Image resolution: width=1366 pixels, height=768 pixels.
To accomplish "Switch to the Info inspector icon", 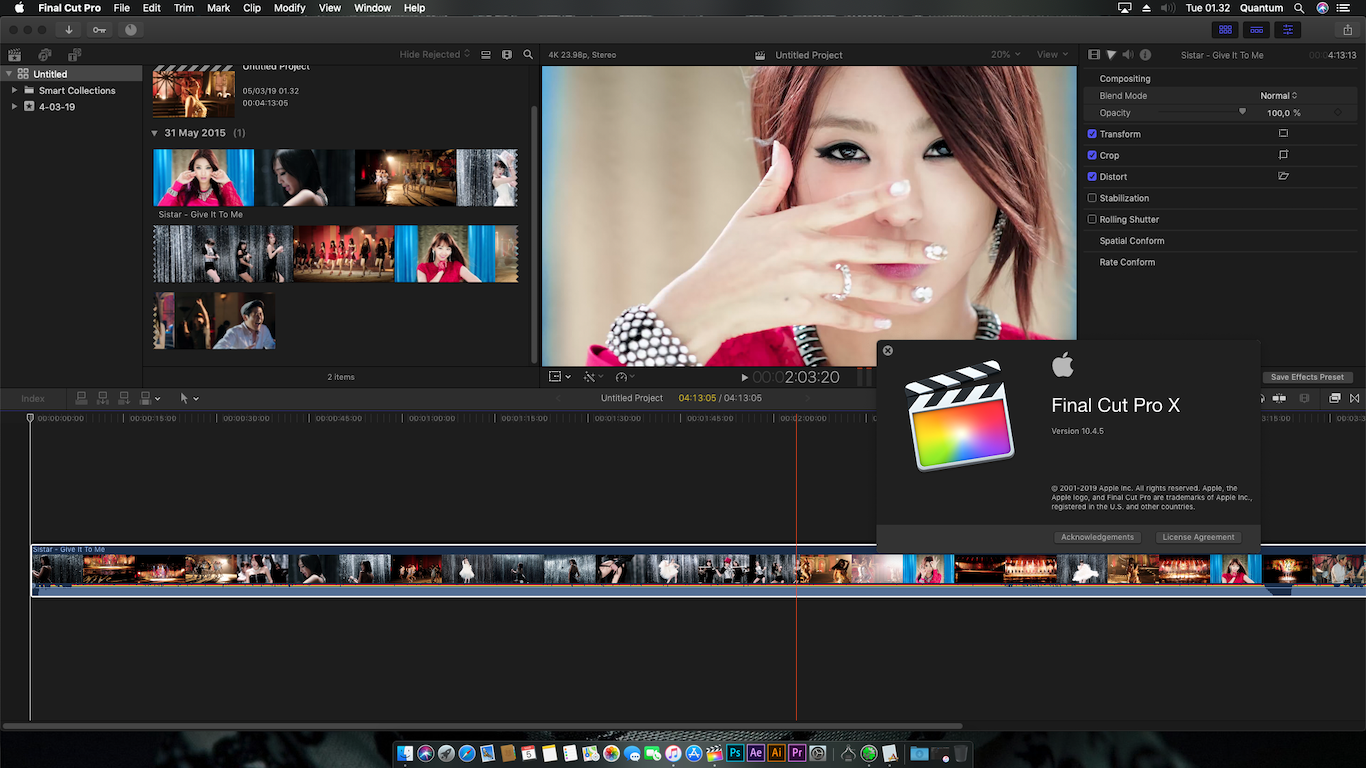I will 1145,55.
